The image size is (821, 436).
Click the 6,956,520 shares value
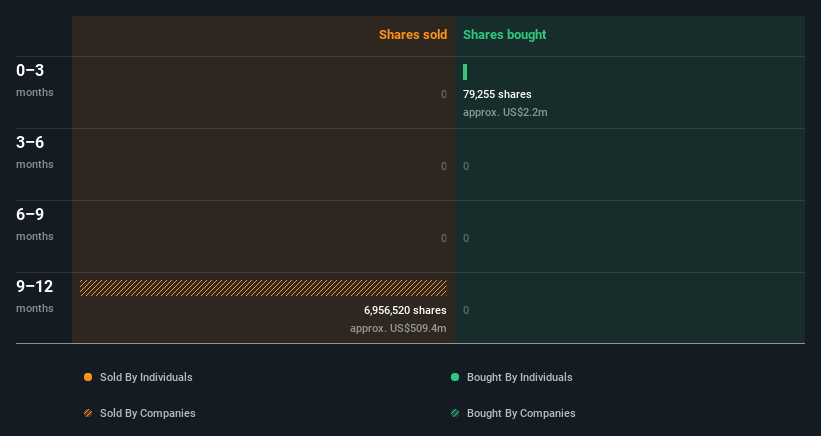click(405, 310)
